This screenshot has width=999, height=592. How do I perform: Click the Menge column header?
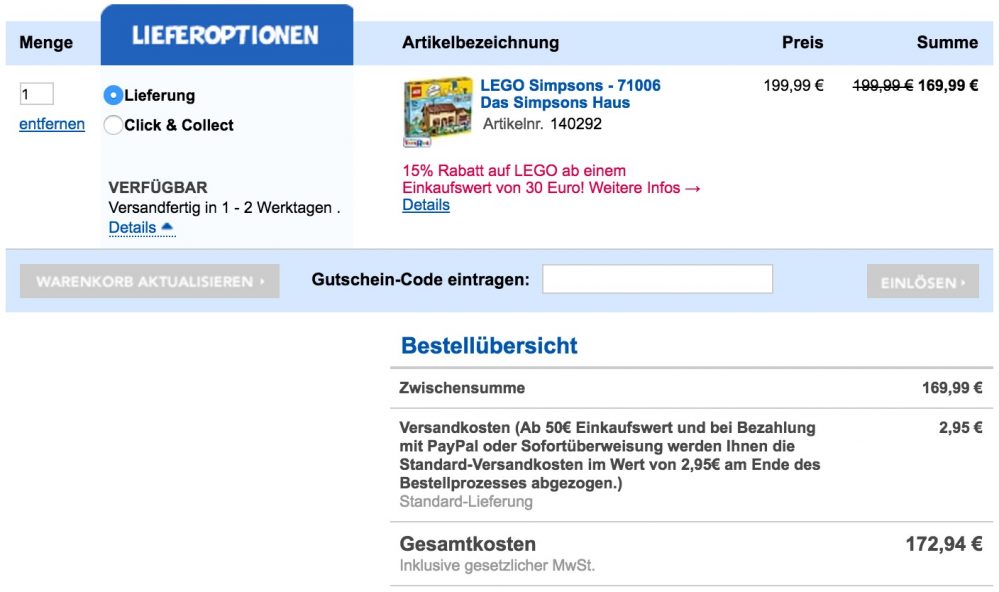coord(46,43)
